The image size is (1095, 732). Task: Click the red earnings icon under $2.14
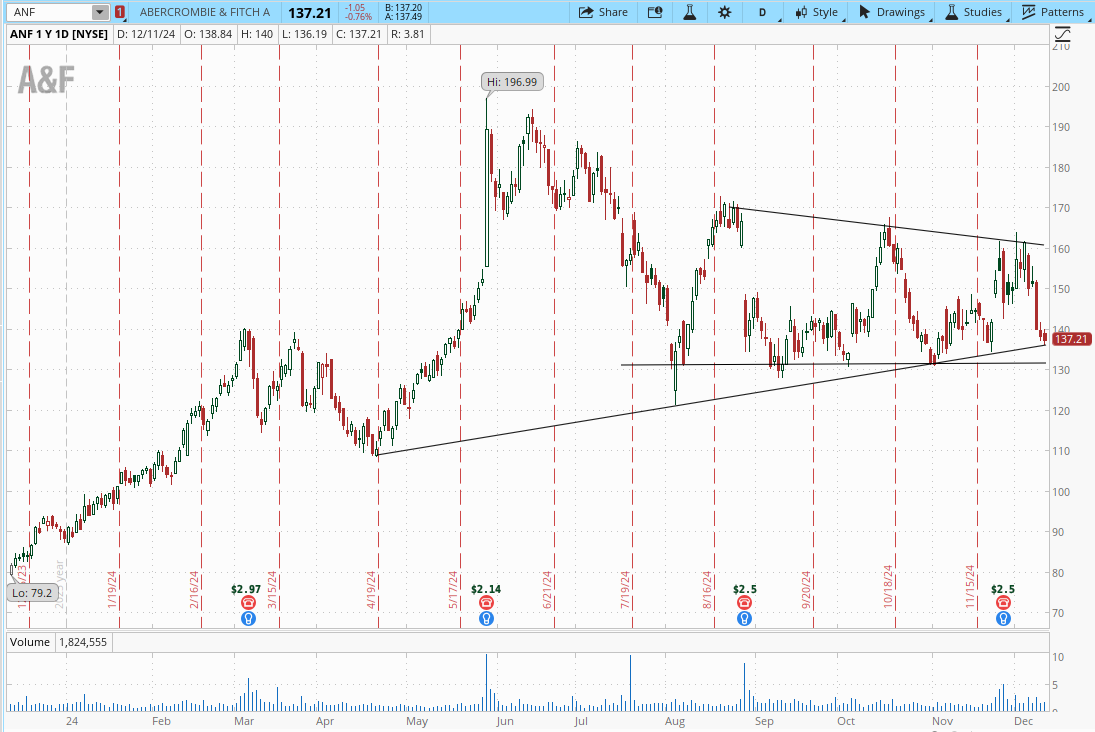(486, 603)
